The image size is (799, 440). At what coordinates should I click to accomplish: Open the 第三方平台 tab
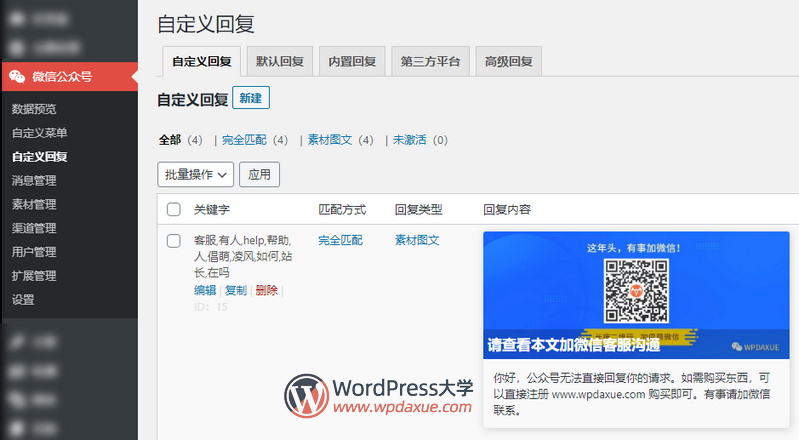[x=430, y=61]
